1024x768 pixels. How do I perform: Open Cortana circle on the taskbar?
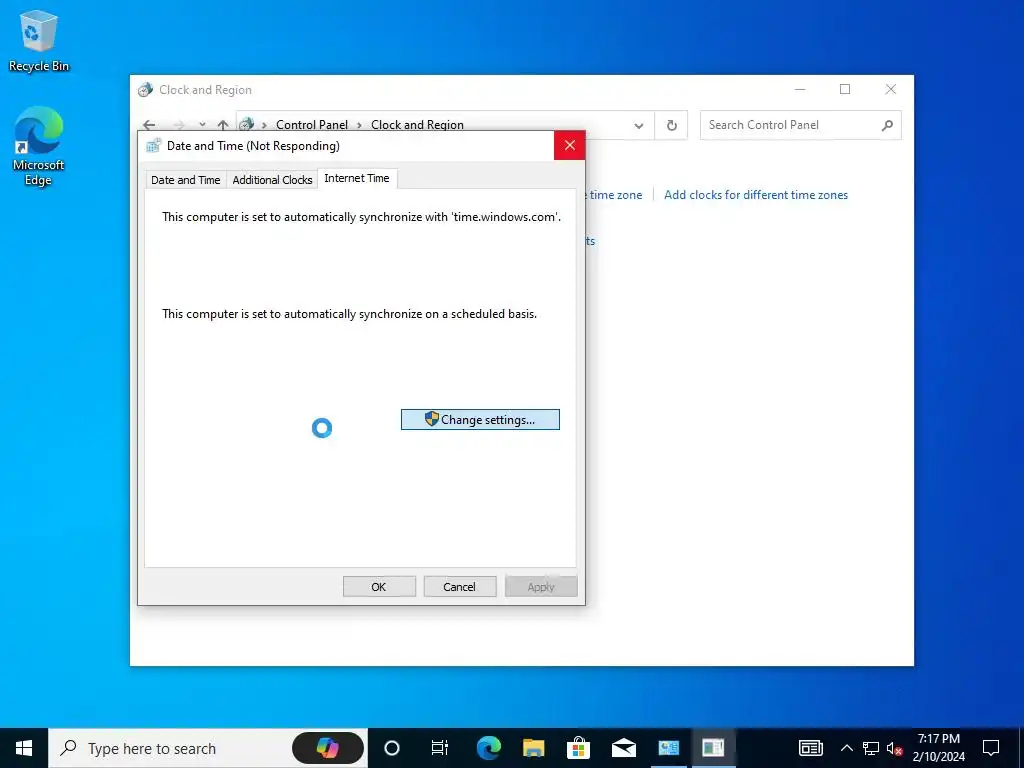pos(392,748)
